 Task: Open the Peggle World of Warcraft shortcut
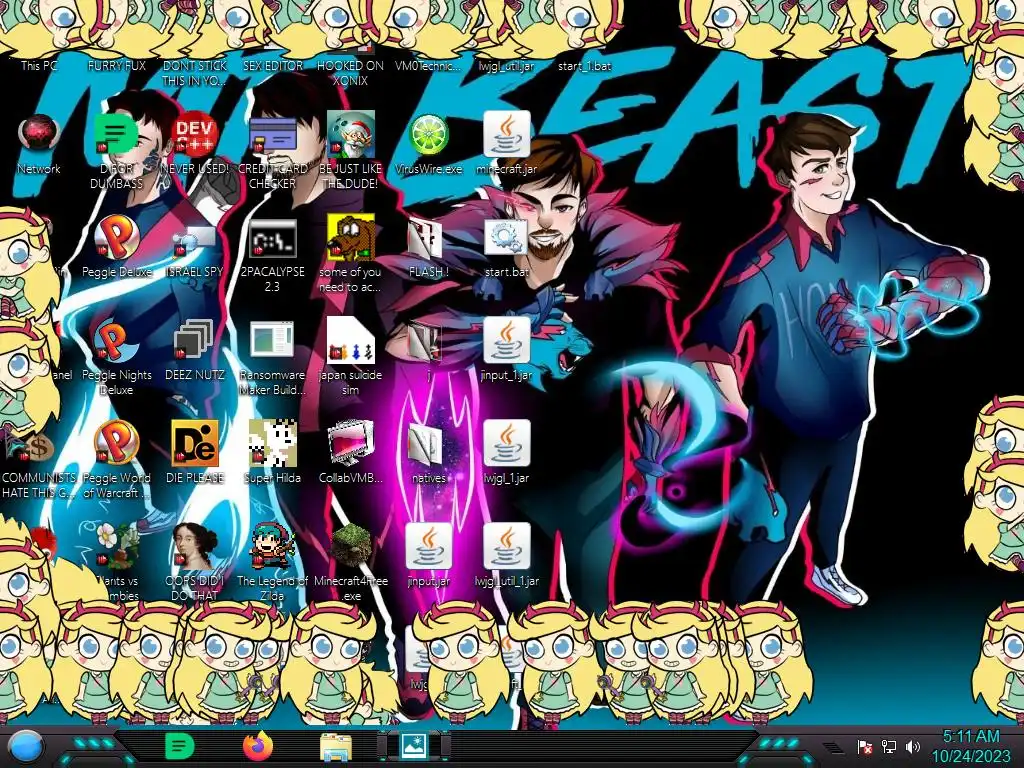(116, 443)
